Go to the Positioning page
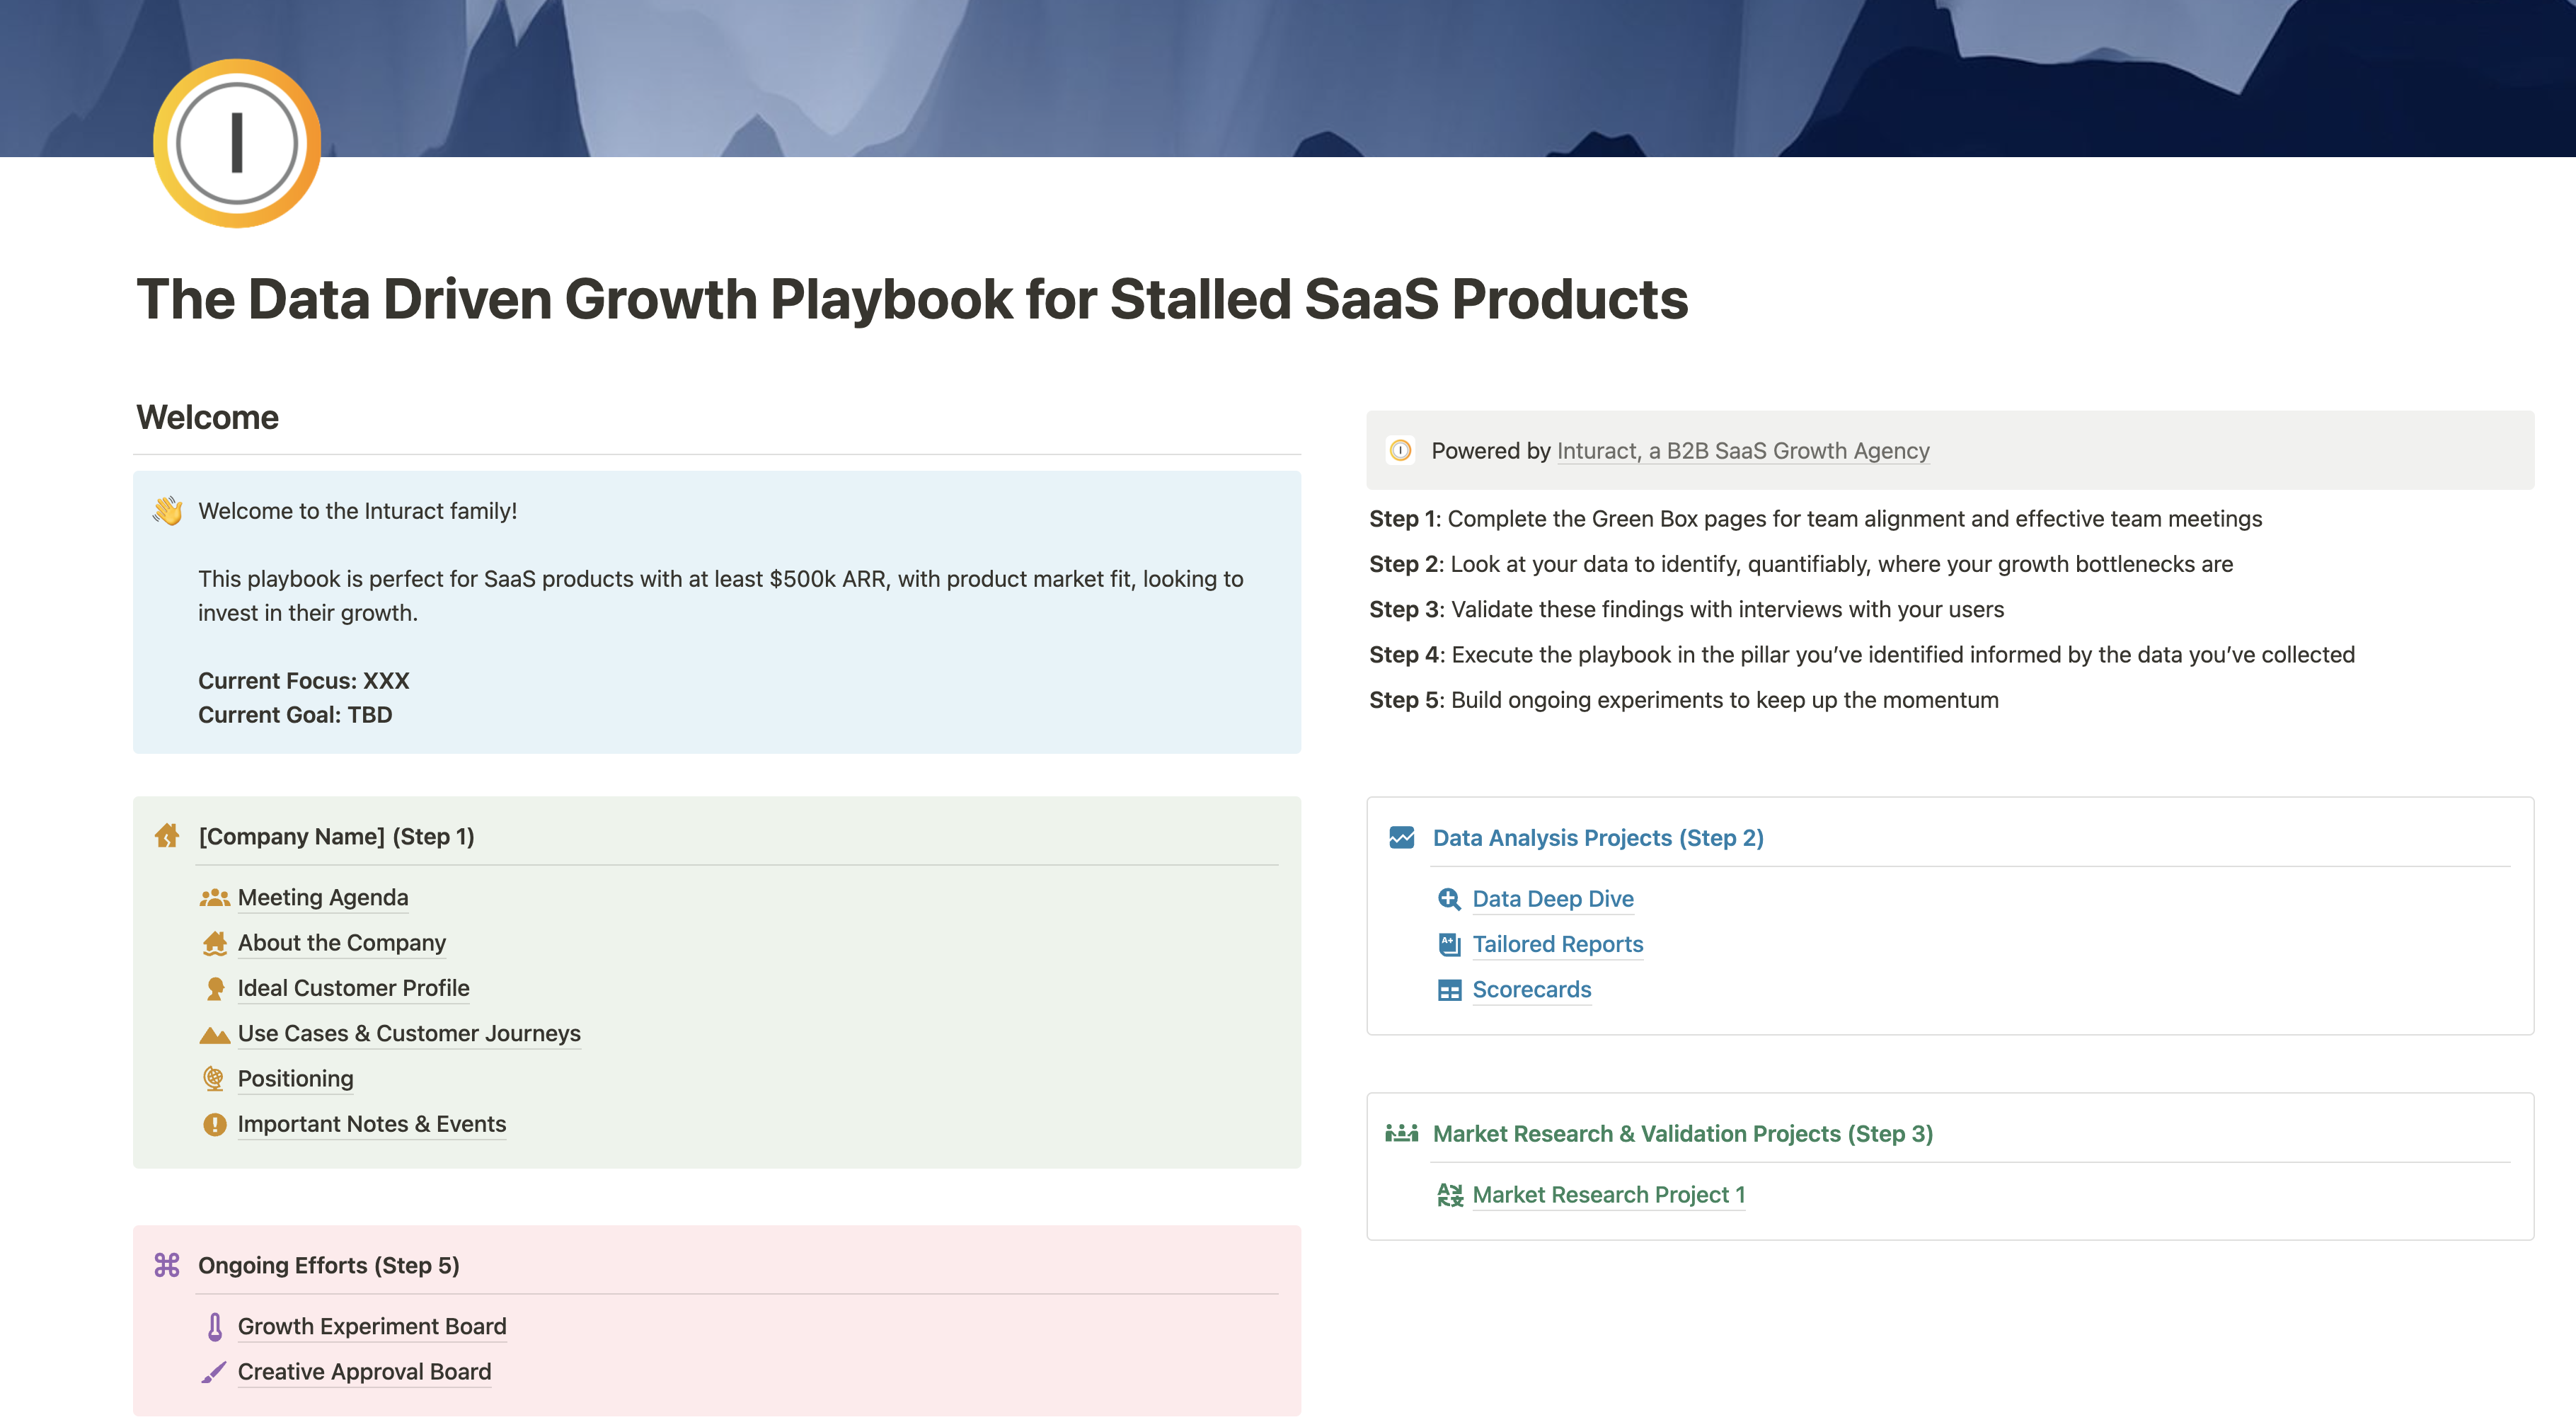 pos(295,1079)
